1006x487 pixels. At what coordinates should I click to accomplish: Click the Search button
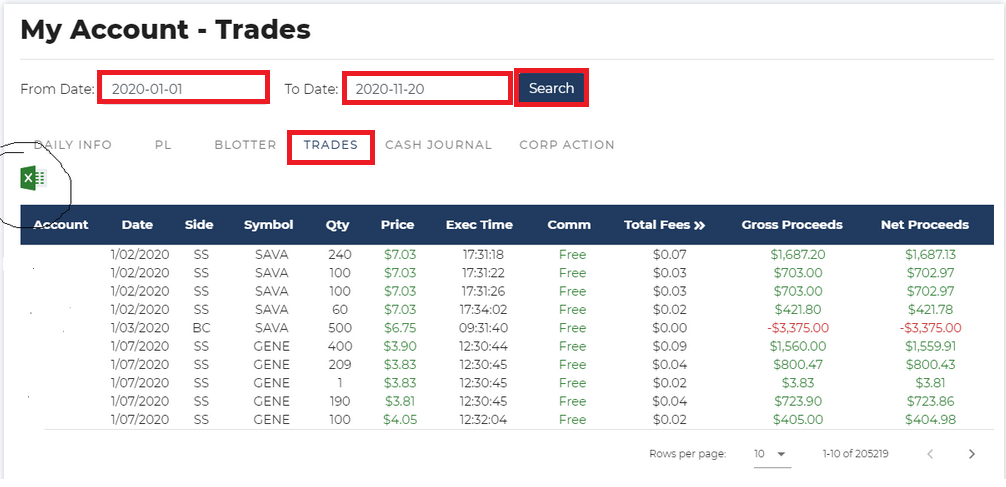pyautogui.click(x=552, y=88)
